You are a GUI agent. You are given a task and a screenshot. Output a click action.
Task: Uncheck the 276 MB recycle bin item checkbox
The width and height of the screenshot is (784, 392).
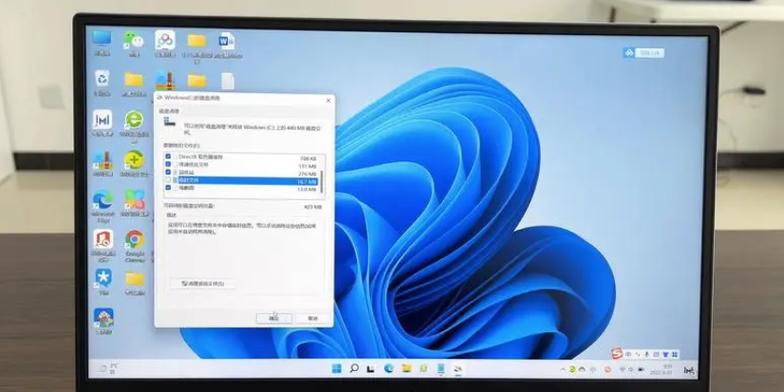pyautogui.click(x=168, y=172)
